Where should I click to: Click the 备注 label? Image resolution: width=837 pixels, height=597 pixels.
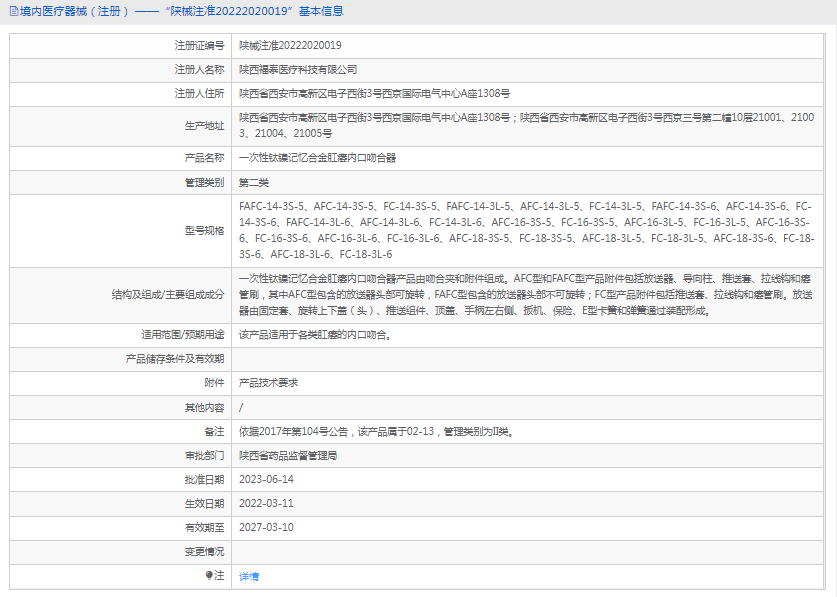[214, 431]
